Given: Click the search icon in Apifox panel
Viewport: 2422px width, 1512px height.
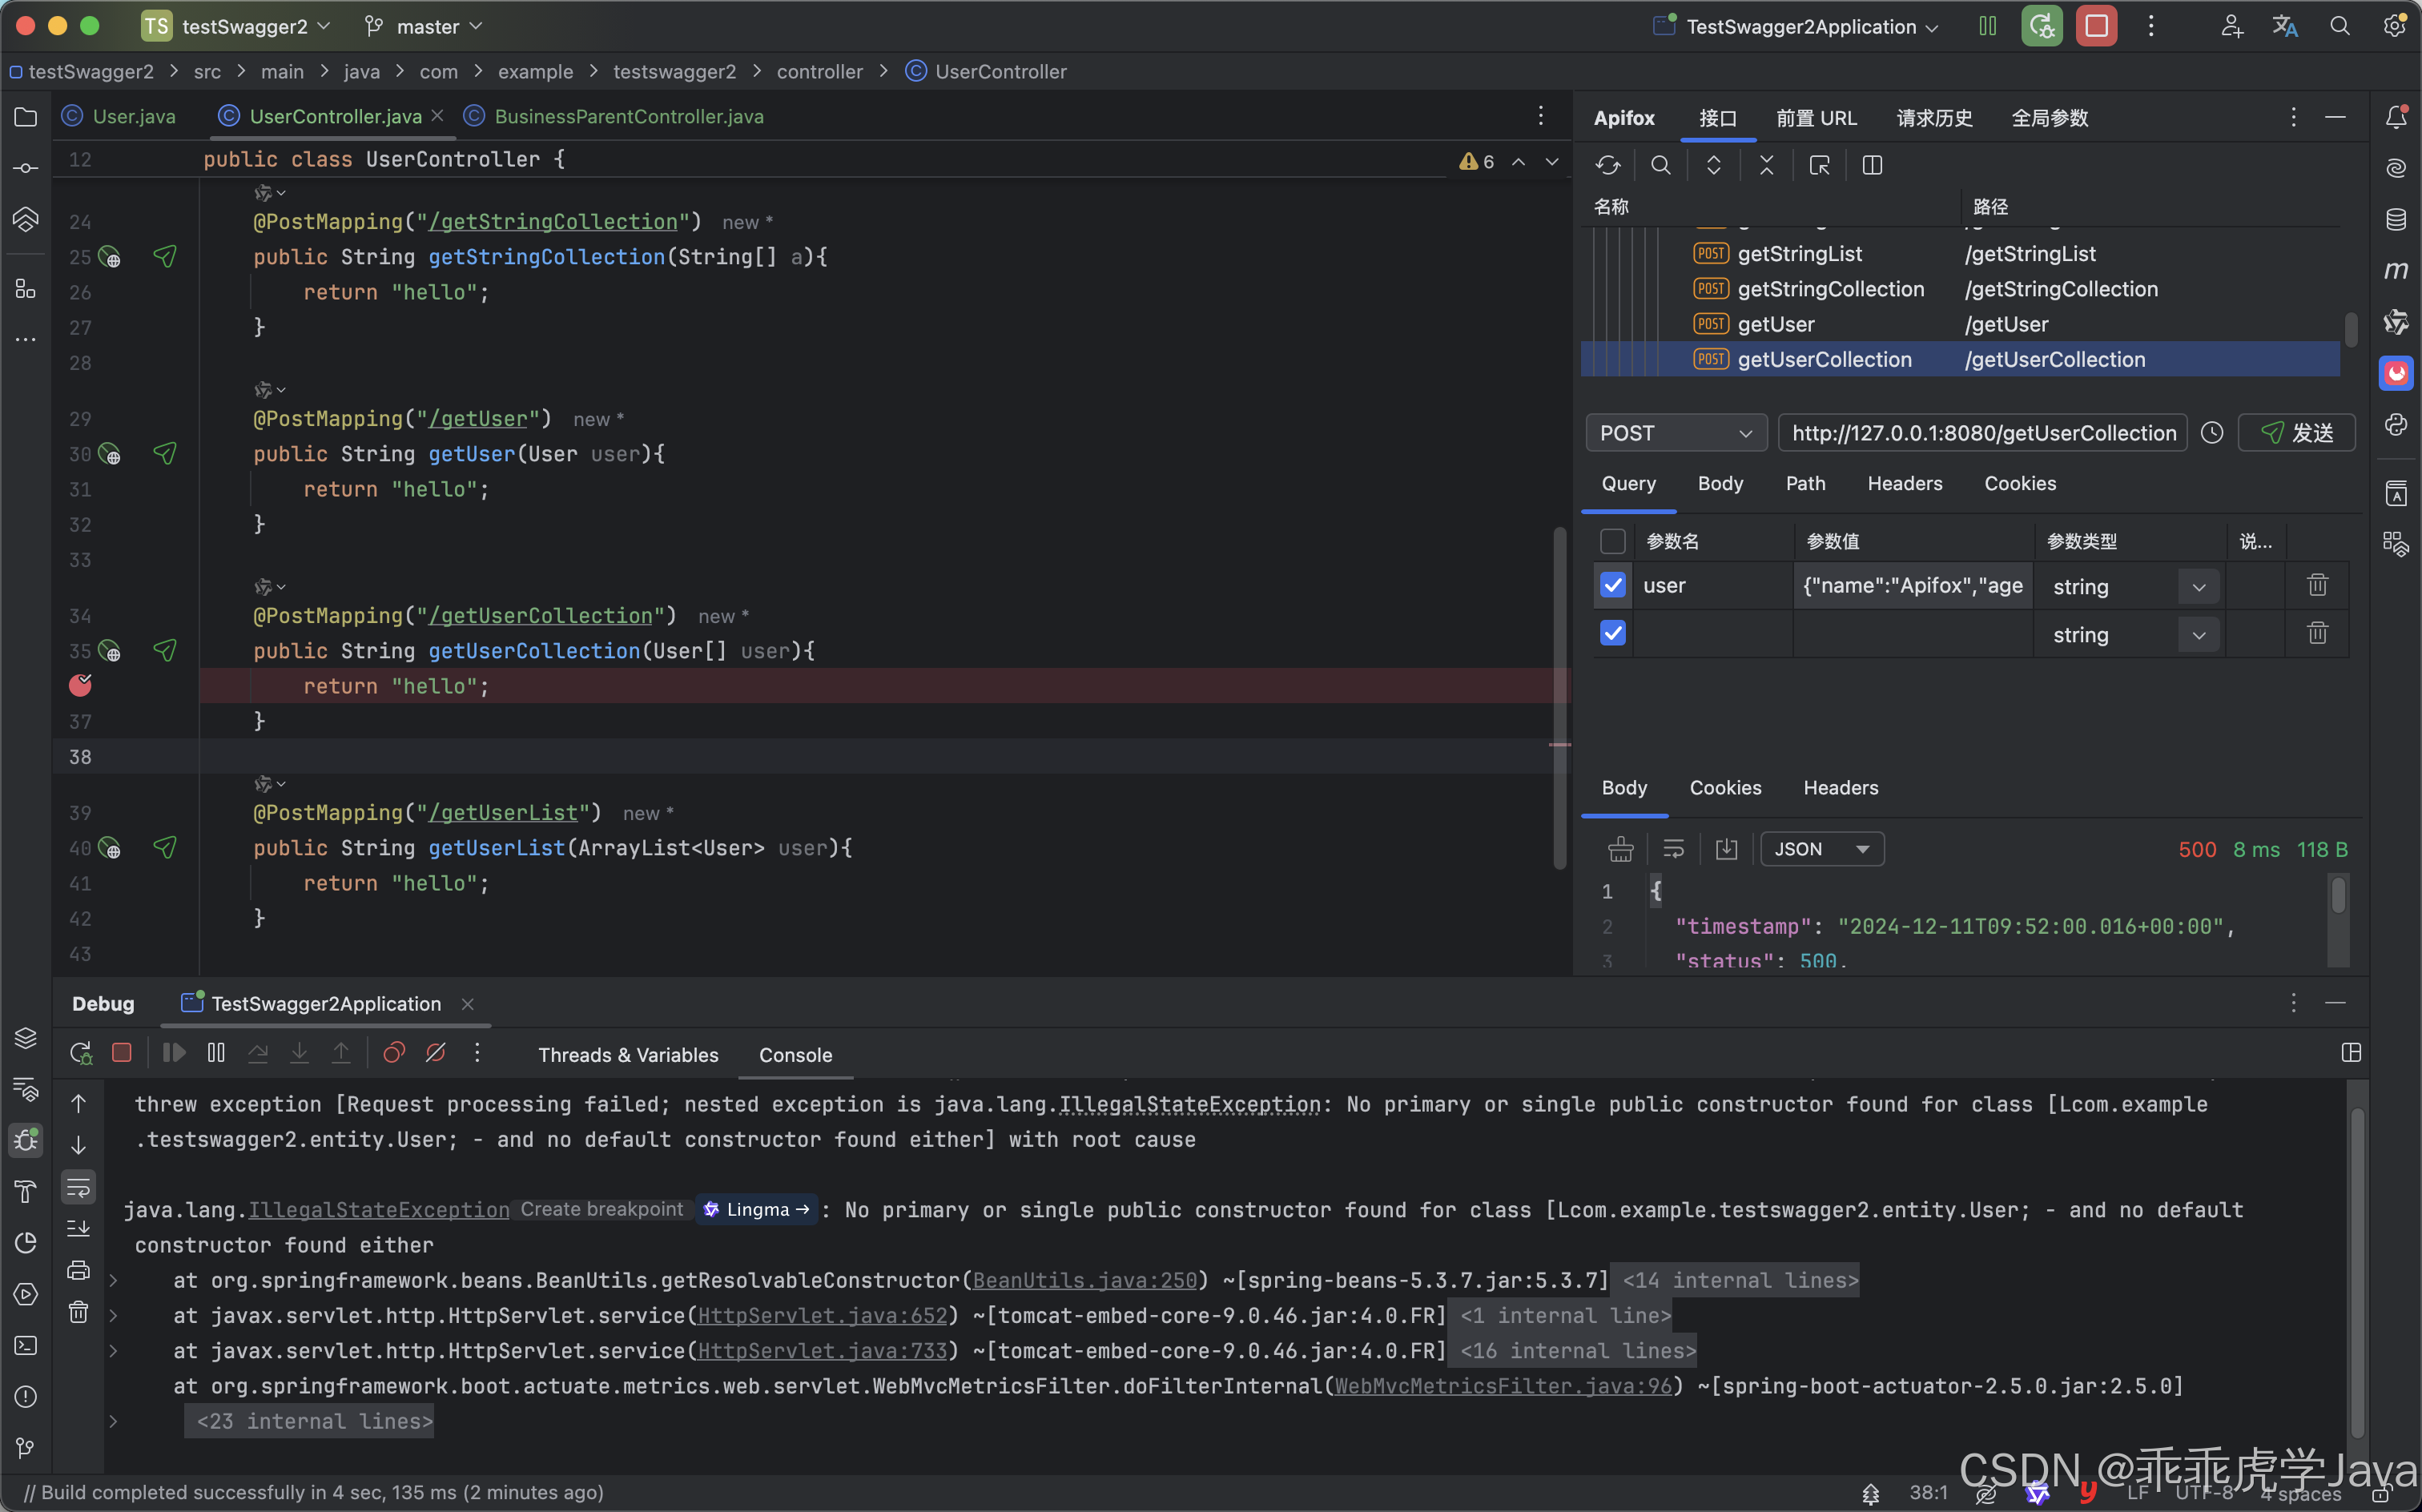Looking at the screenshot, I should coord(1660,165).
